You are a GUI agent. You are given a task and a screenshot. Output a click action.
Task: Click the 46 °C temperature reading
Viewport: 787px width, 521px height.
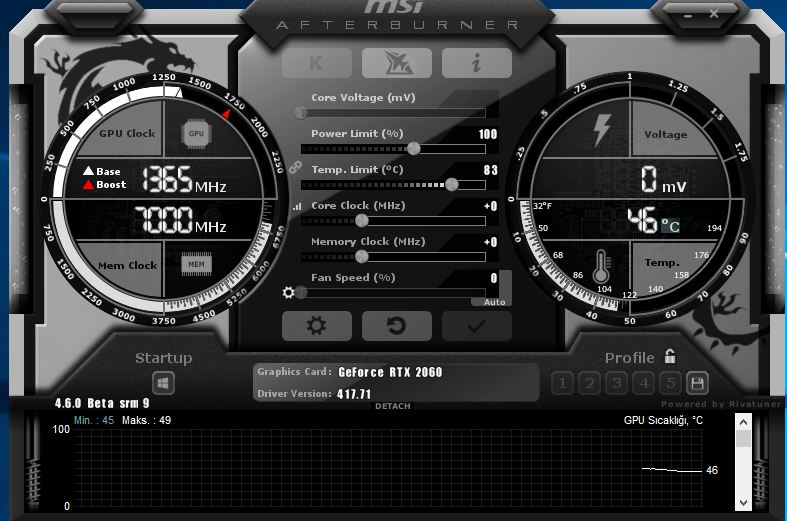click(x=654, y=221)
